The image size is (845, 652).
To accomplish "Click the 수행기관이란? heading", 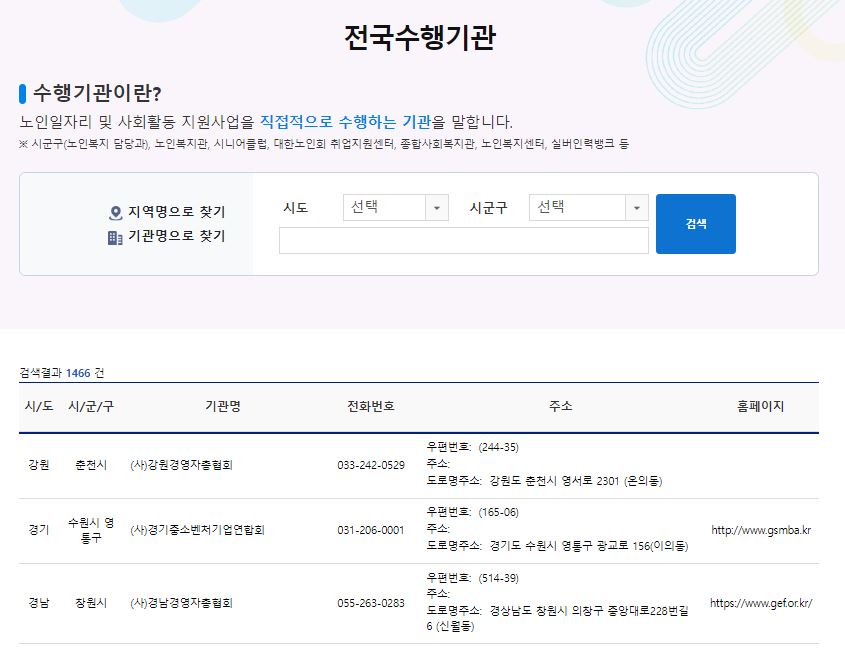I will pos(97,93).
